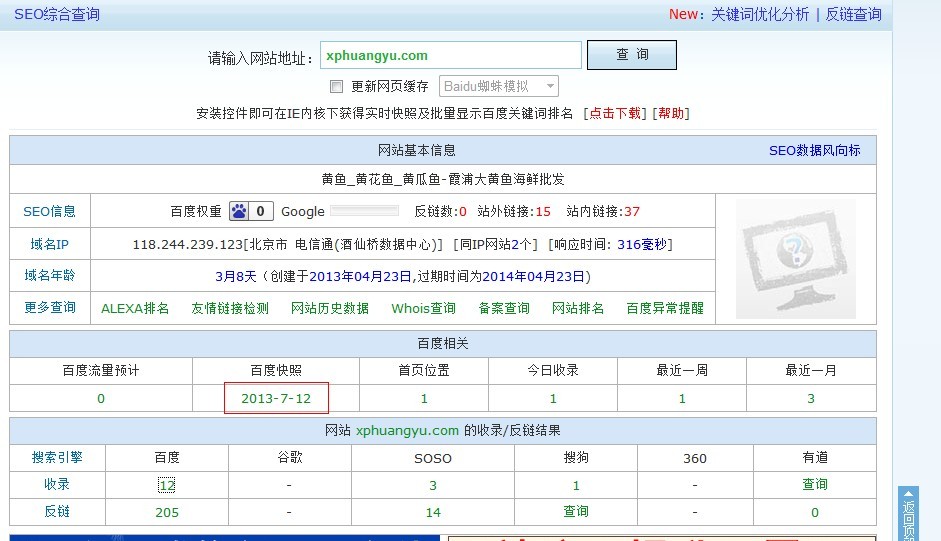Click the 查询 search button
This screenshot has height=541, width=941.
[x=631, y=55]
